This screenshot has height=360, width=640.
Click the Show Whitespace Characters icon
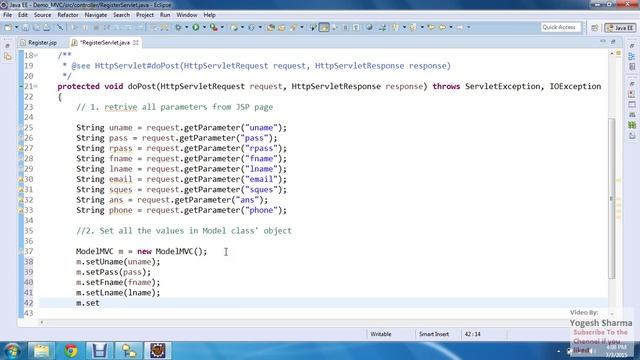356,27
